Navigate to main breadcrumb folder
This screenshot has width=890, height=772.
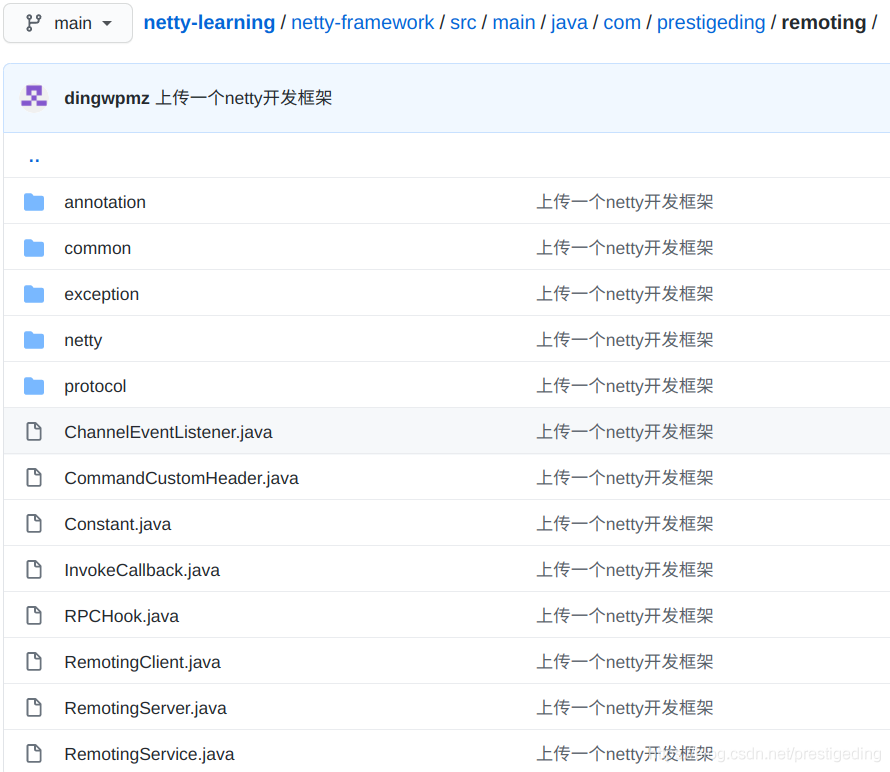click(x=514, y=22)
